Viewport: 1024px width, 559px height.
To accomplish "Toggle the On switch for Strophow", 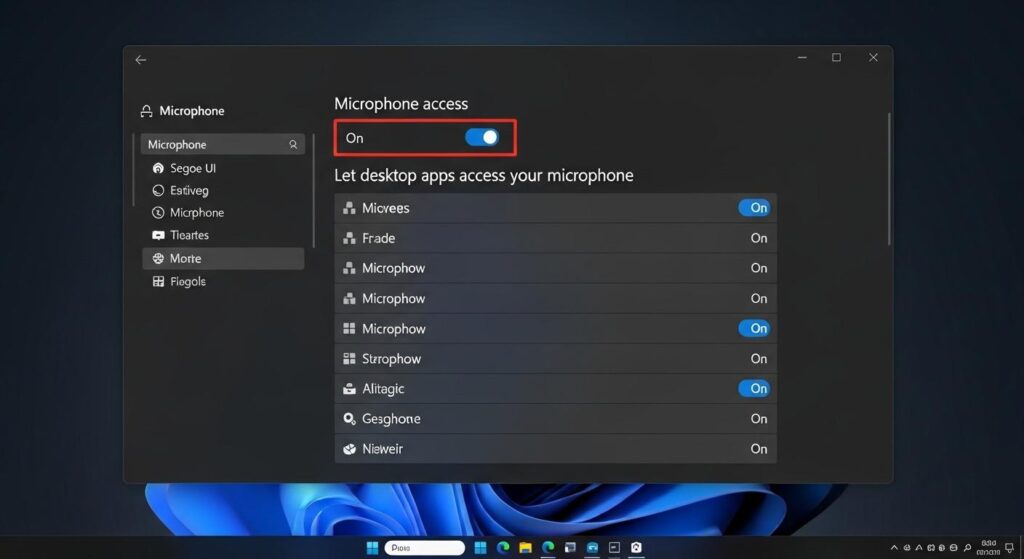I will [x=759, y=359].
